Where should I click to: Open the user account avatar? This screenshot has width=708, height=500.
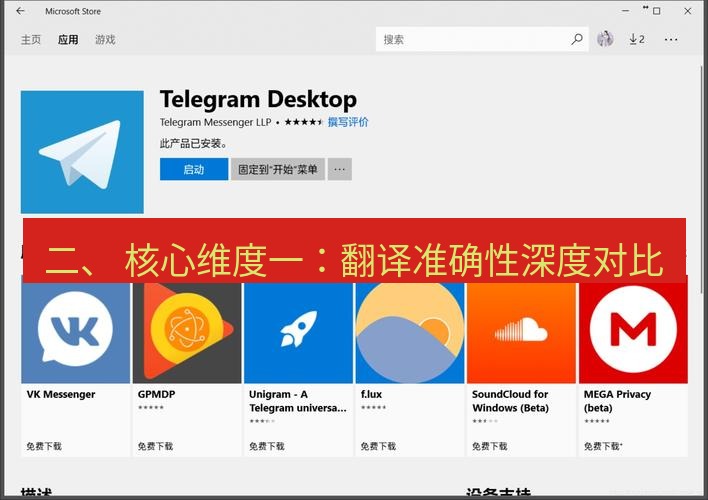tap(605, 39)
